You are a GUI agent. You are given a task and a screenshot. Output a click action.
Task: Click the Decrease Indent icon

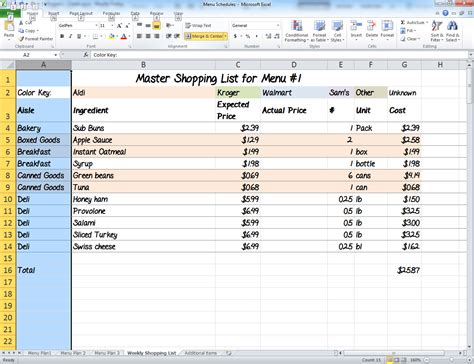(x=169, y=36)
